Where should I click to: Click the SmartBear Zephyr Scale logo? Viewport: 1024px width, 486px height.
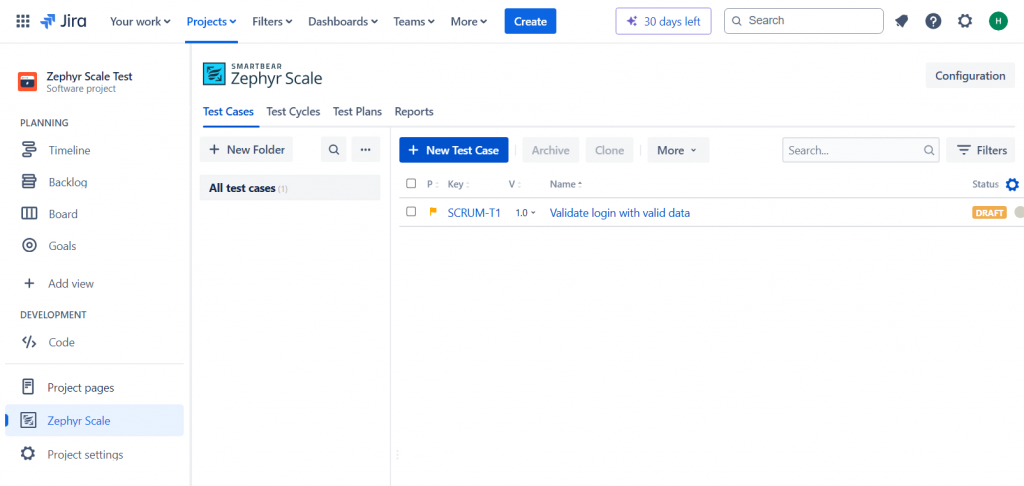pos(263,74)
